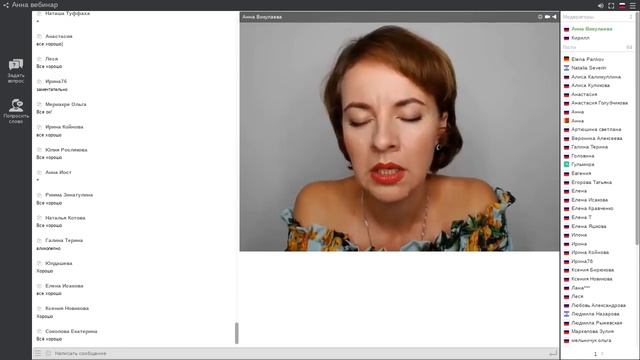Click message icon beside 'Римма Зинатуллина'

click(x=40, y=195)
